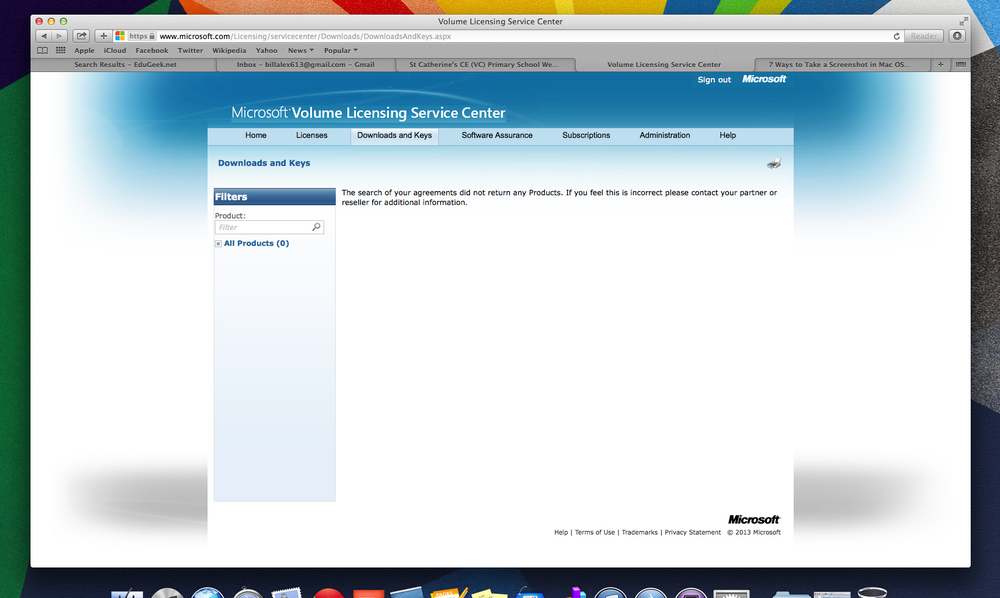
Task: Open a new tab with plus button
Action: click(x=940, y=64)
